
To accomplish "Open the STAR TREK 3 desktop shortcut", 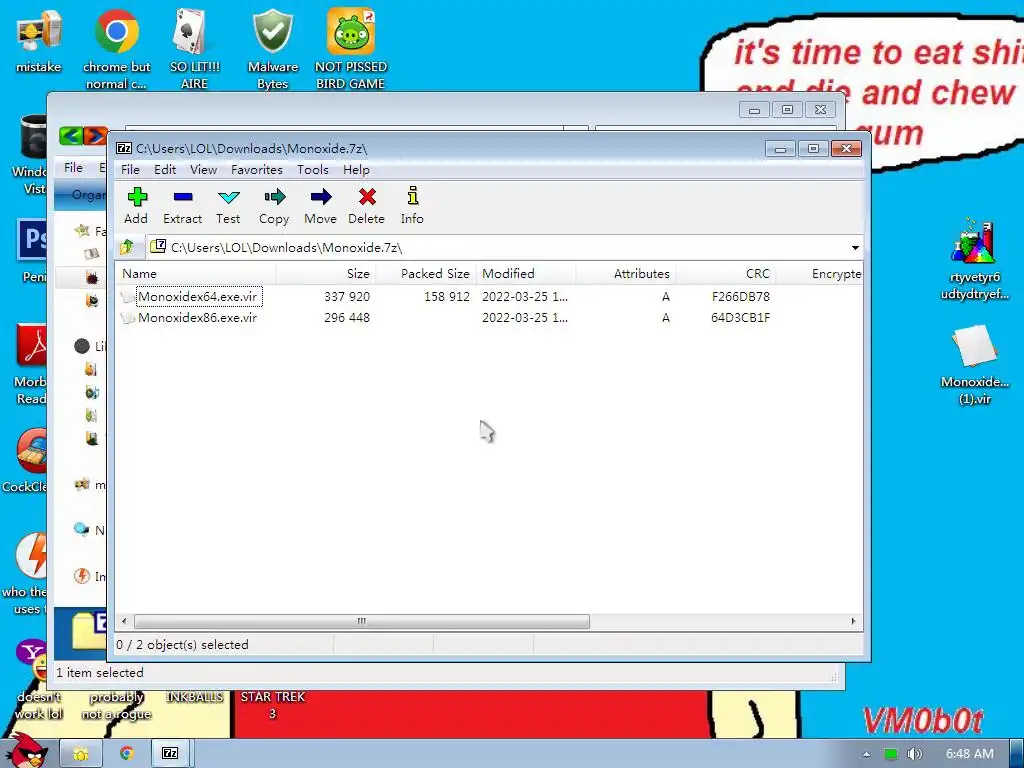I will coord(273,705).
